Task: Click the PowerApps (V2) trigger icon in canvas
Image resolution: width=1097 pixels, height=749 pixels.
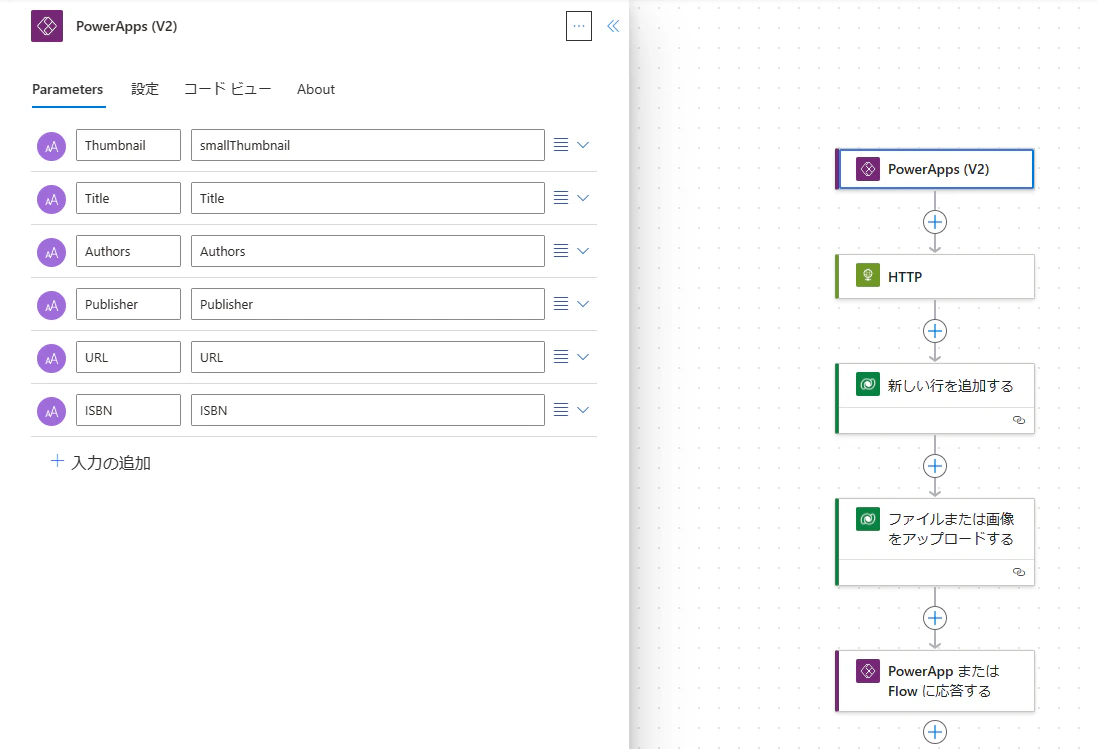Action: click(868, 169)
